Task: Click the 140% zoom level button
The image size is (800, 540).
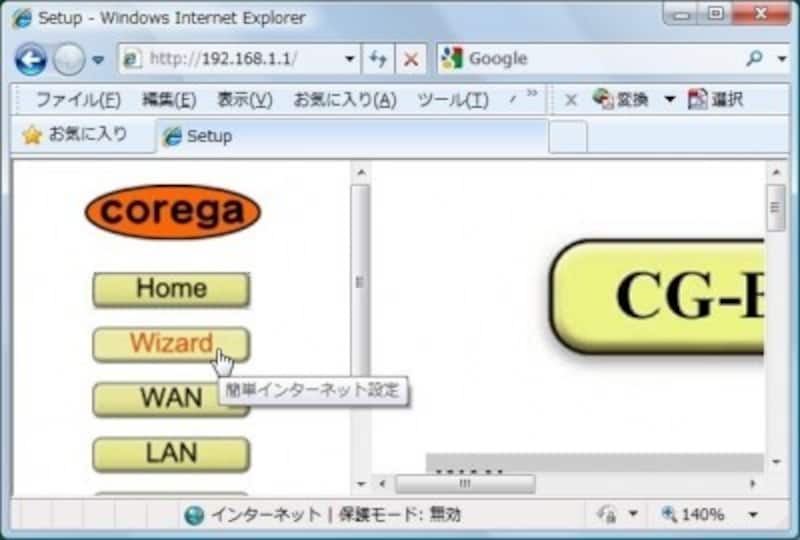Action: click(x=693, y=514)
